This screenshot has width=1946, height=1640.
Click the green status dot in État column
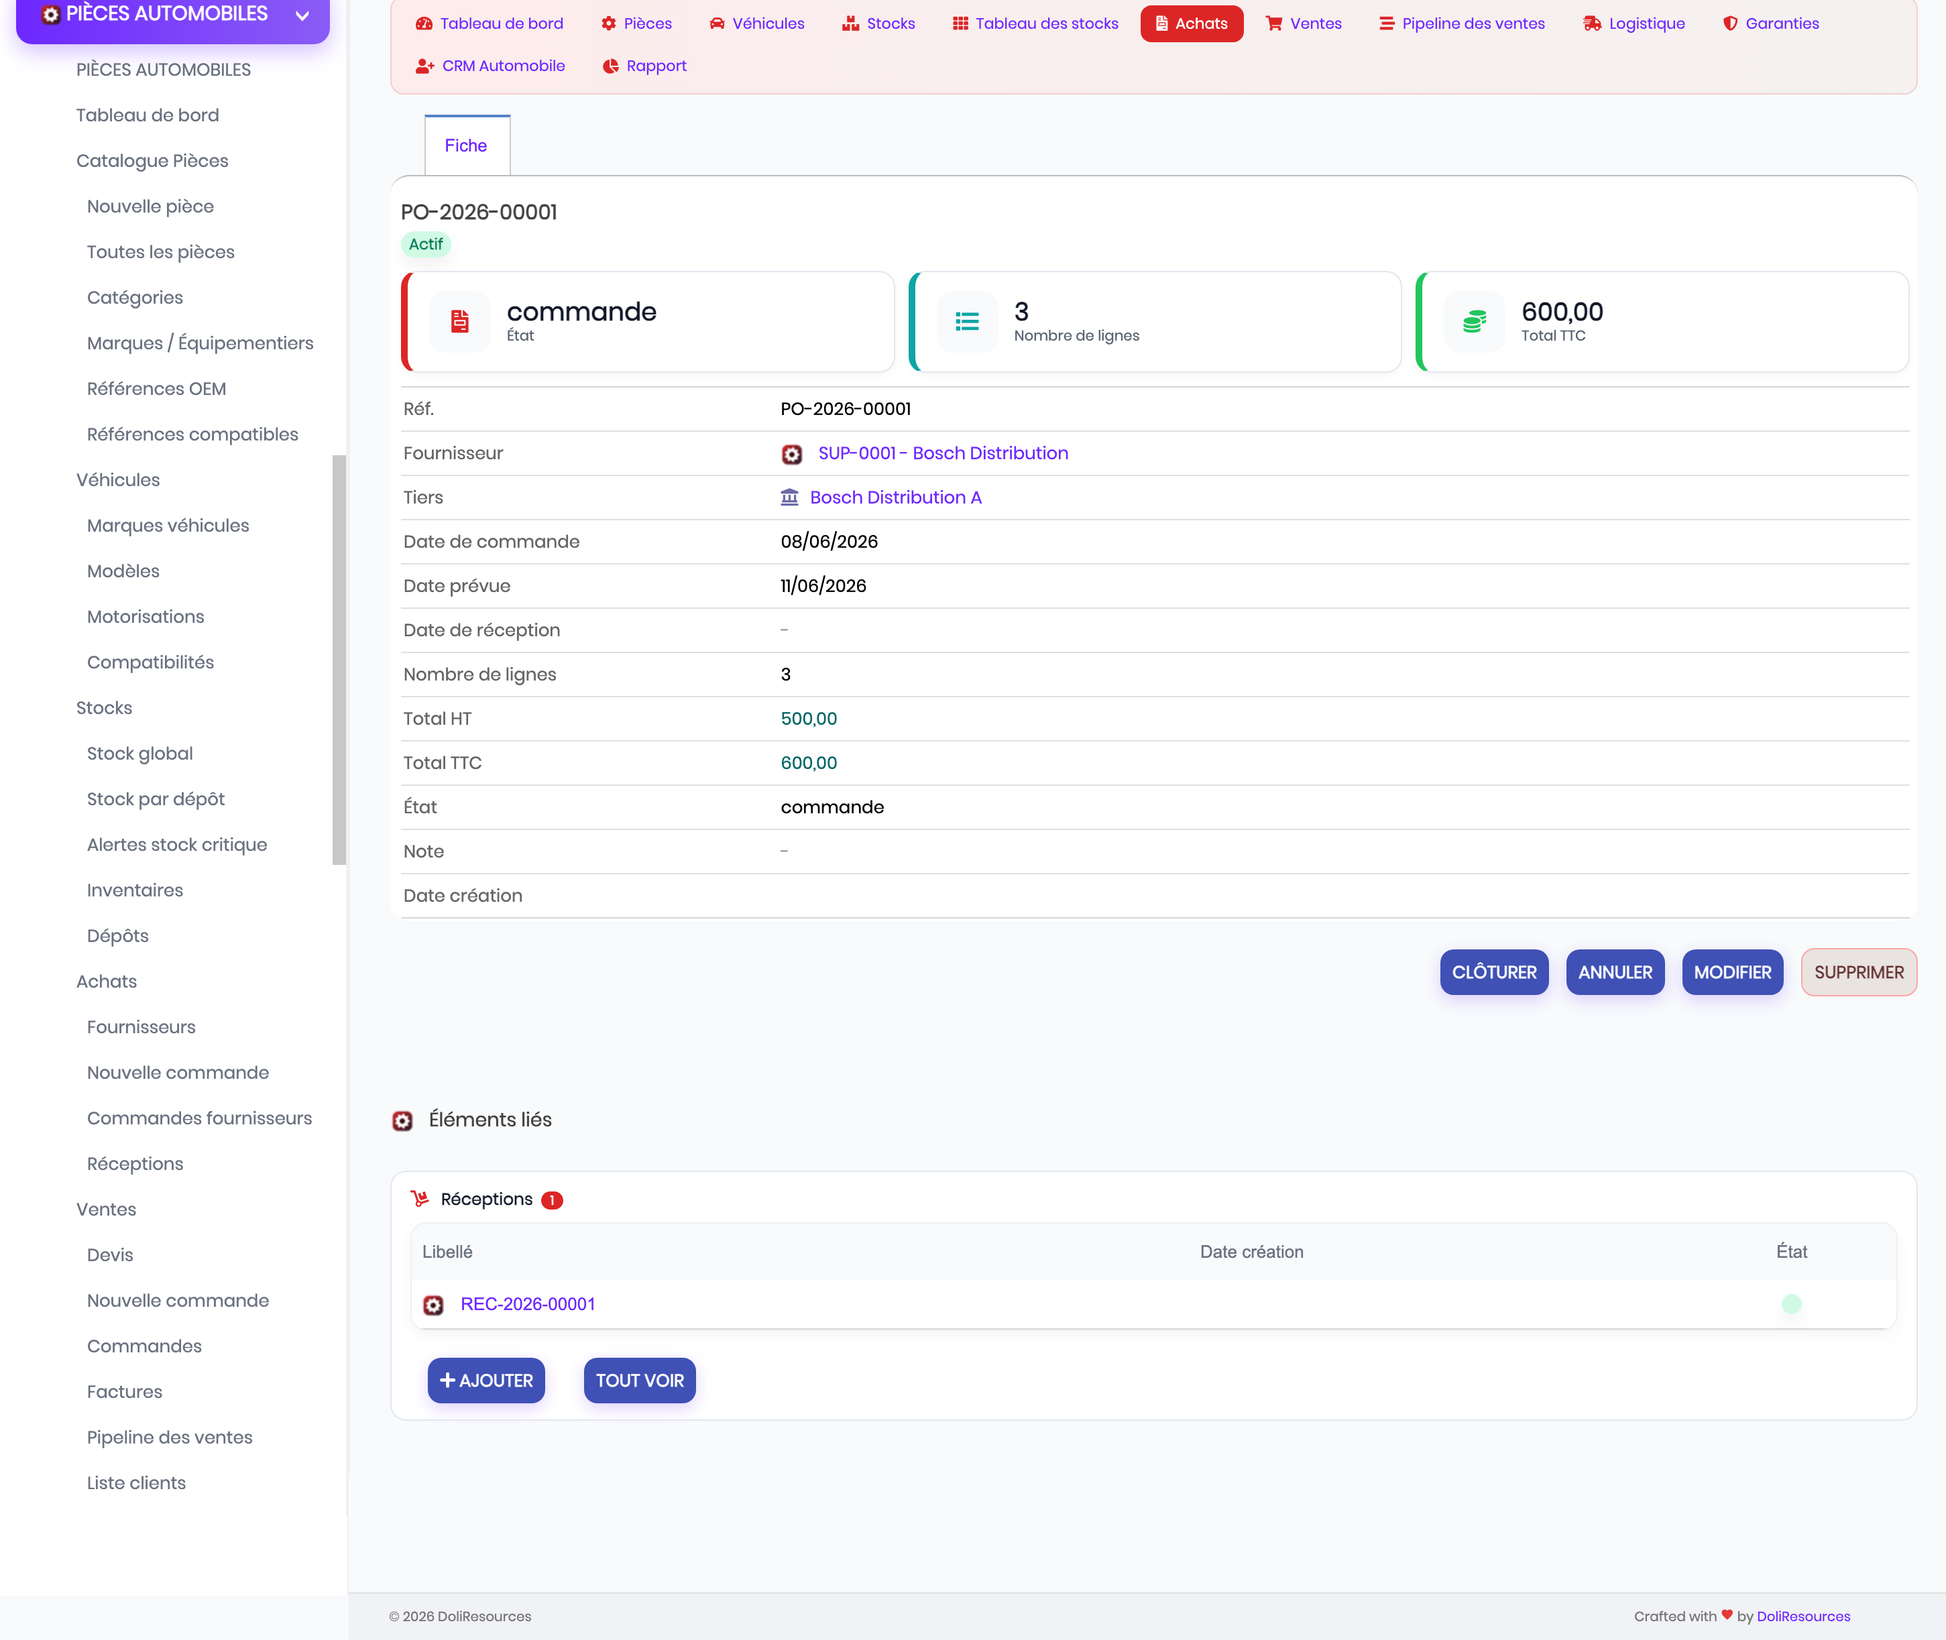pos(1791,1304)
